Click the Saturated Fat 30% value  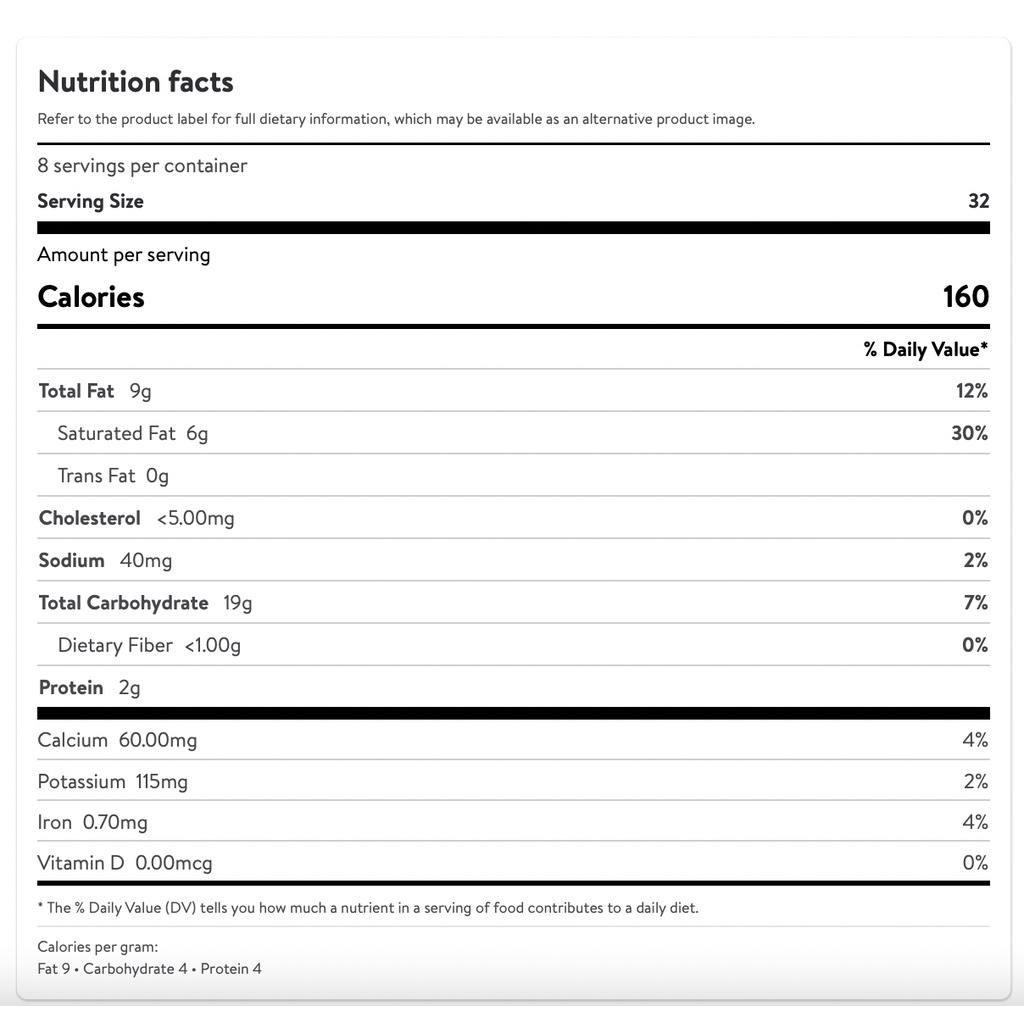[969, 433]
